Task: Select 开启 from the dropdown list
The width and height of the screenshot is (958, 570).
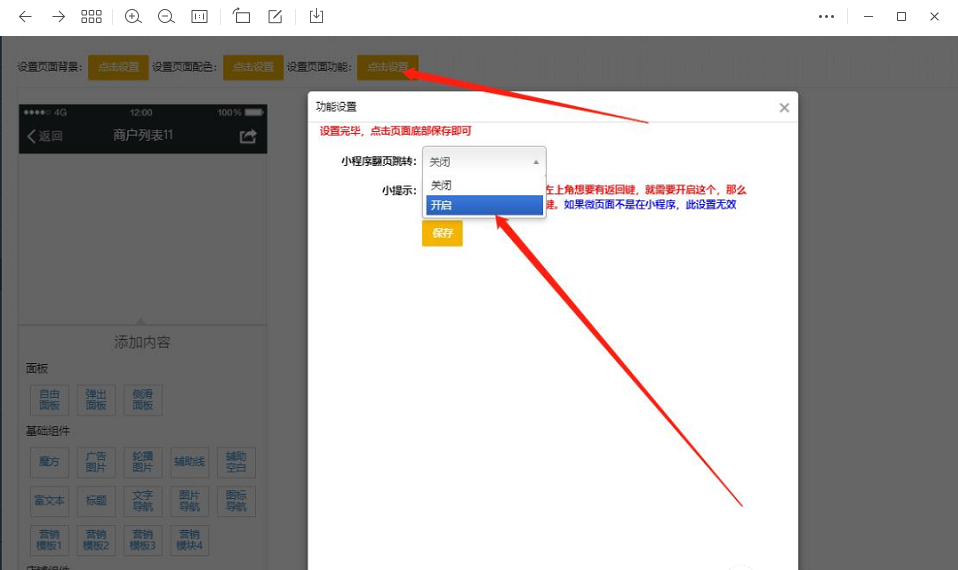Action: pyautogui.click(x=484, y=205)
